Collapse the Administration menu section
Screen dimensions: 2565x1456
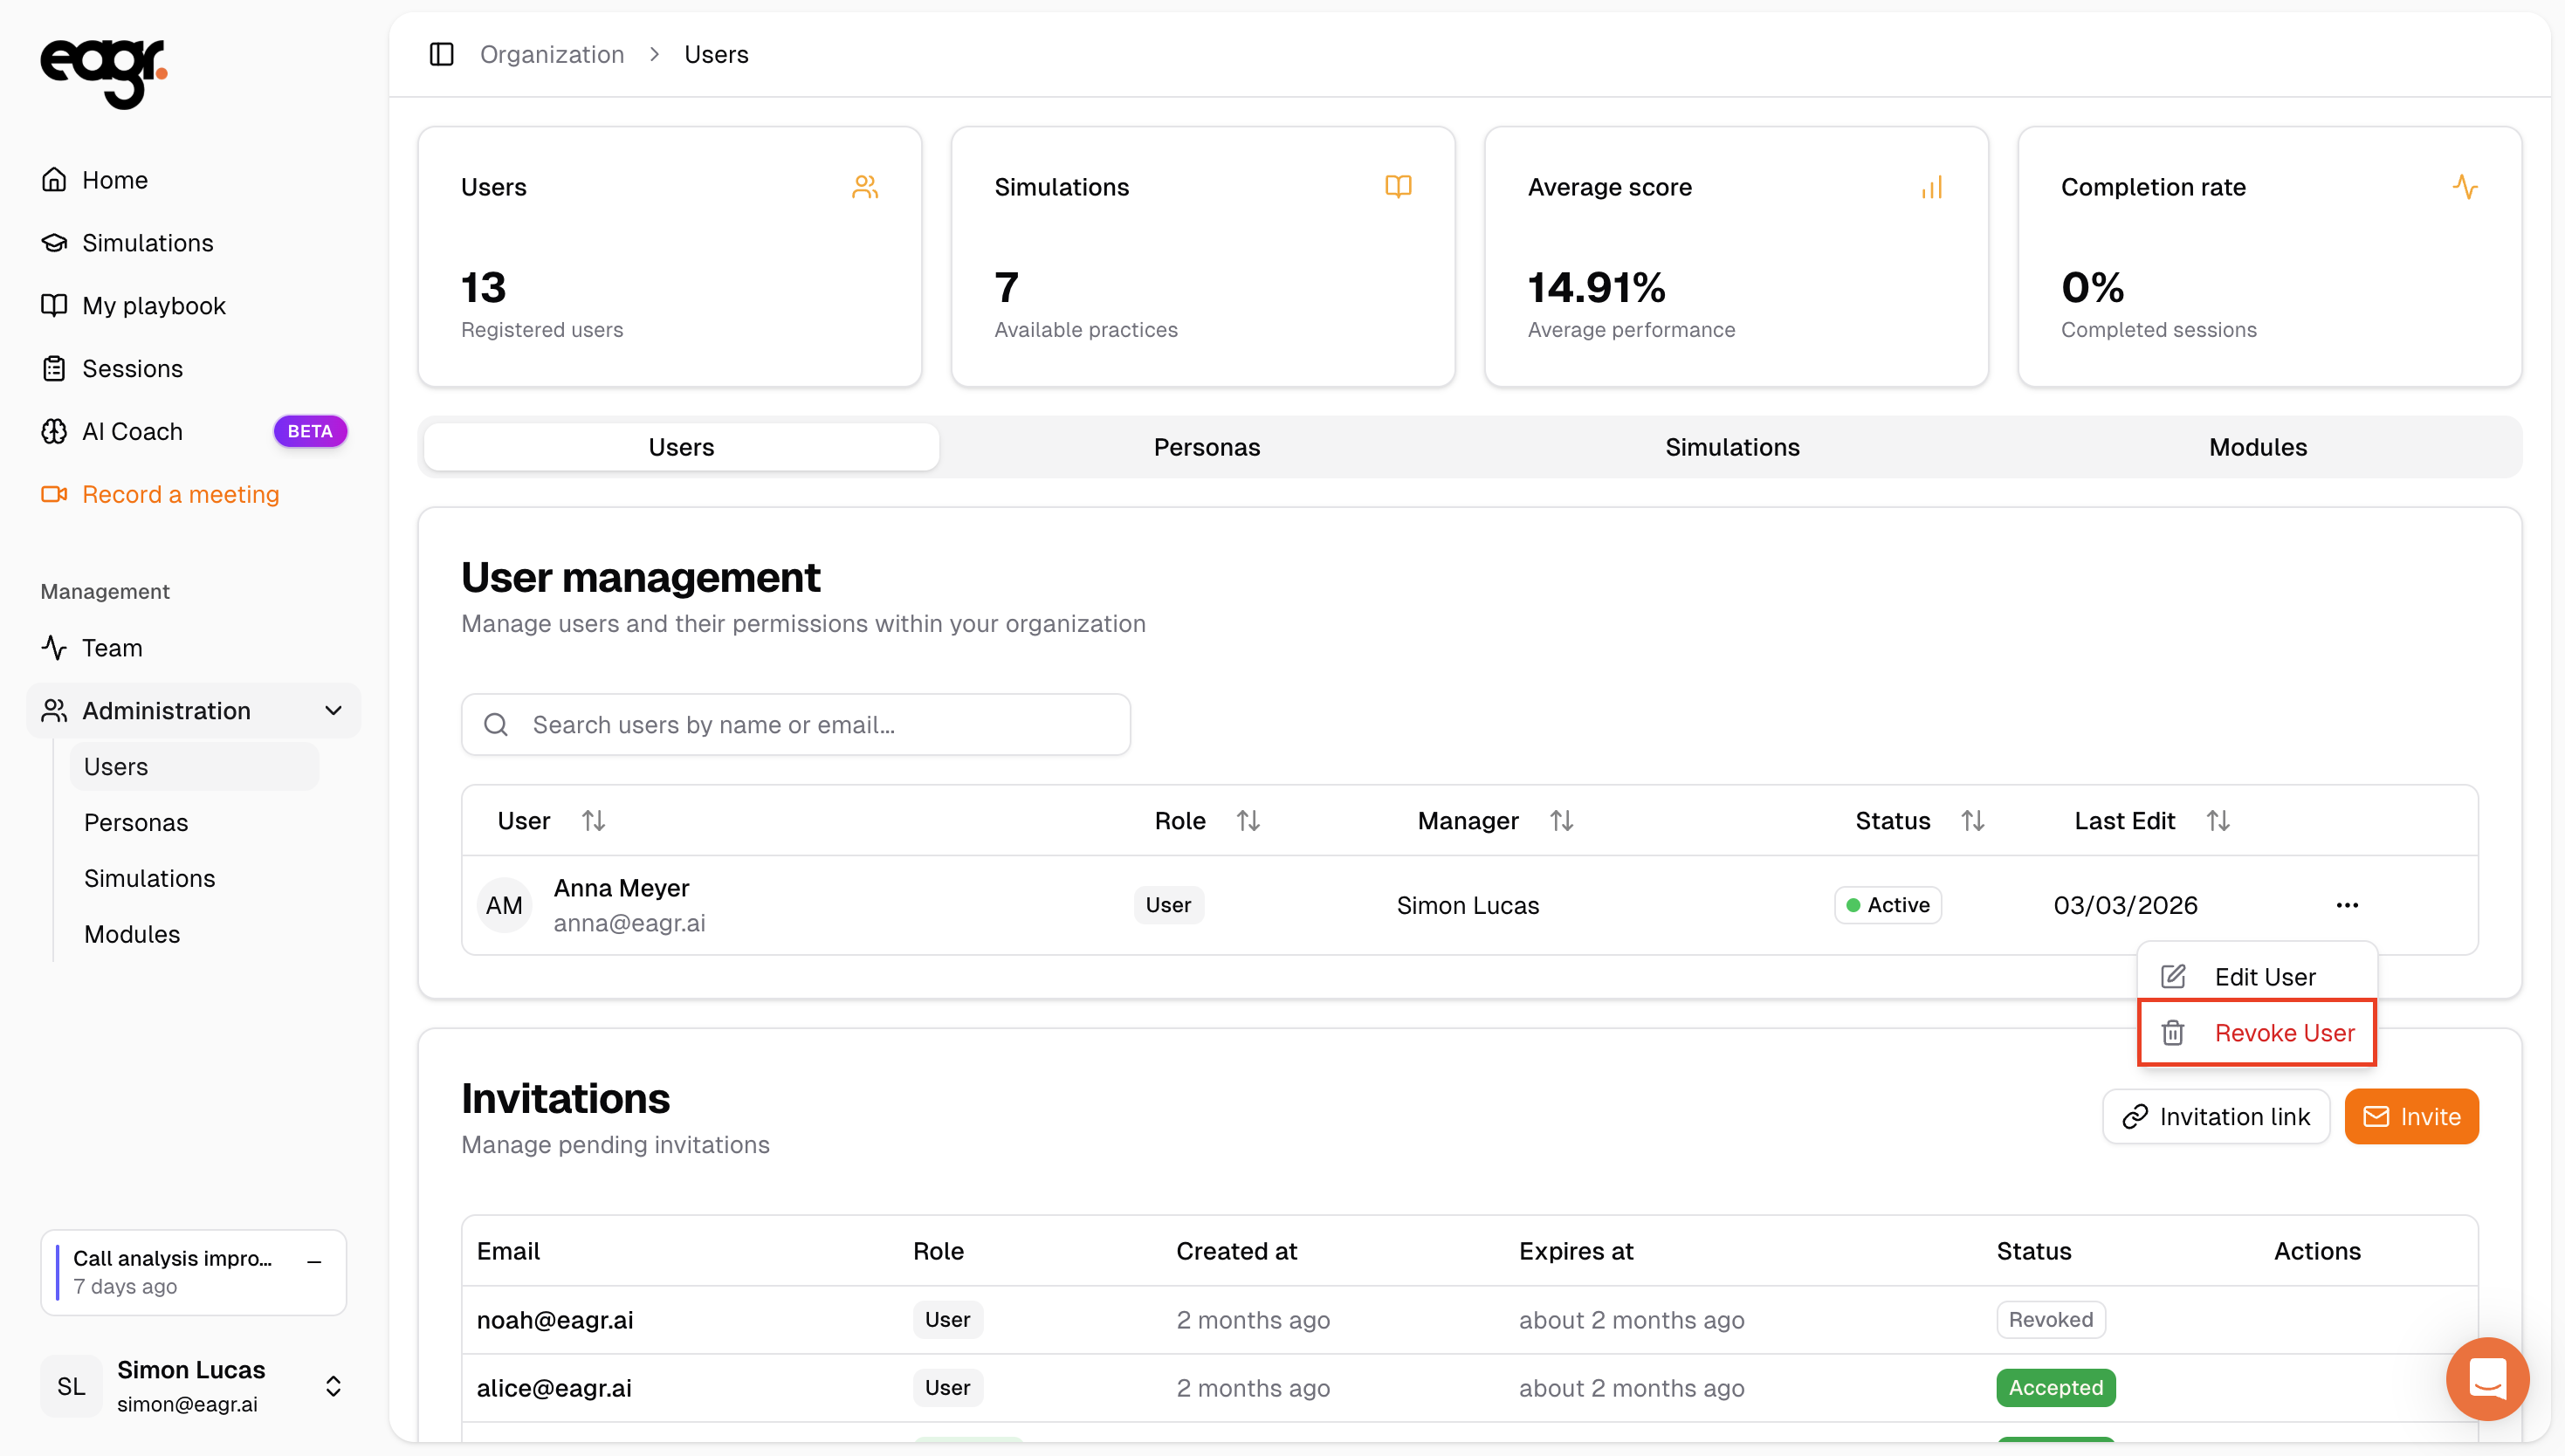pyautogui.click(x=333, y=711)
